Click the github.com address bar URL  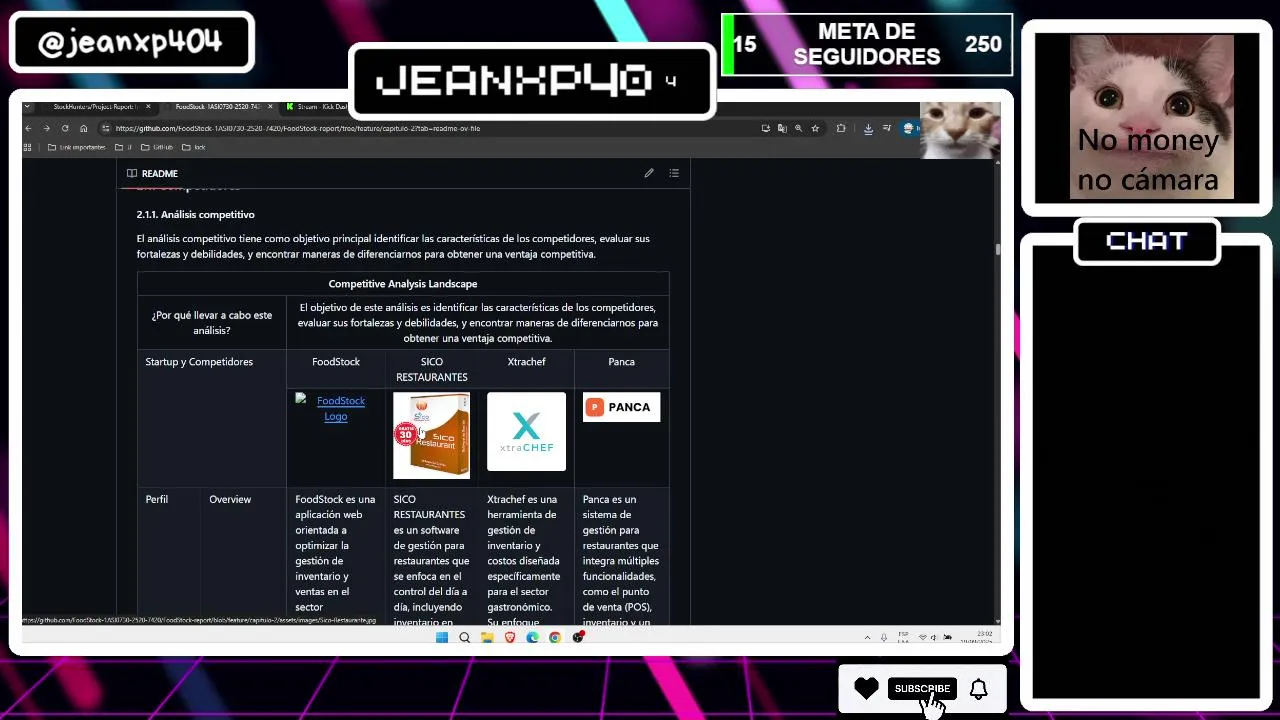[x=297, y=128]
